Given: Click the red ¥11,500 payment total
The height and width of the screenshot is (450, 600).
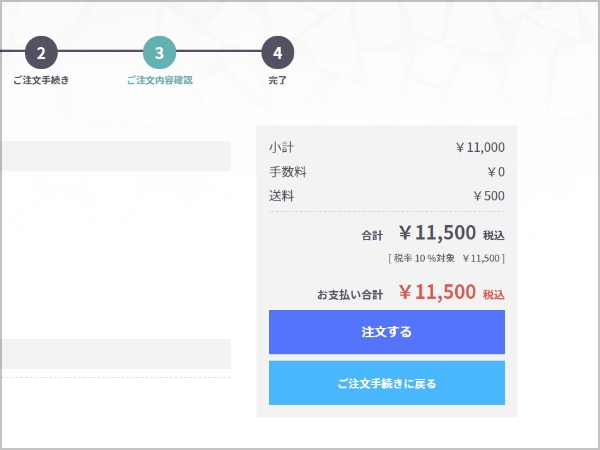Looking at the screenshot, I should click(x=437, y=292).
